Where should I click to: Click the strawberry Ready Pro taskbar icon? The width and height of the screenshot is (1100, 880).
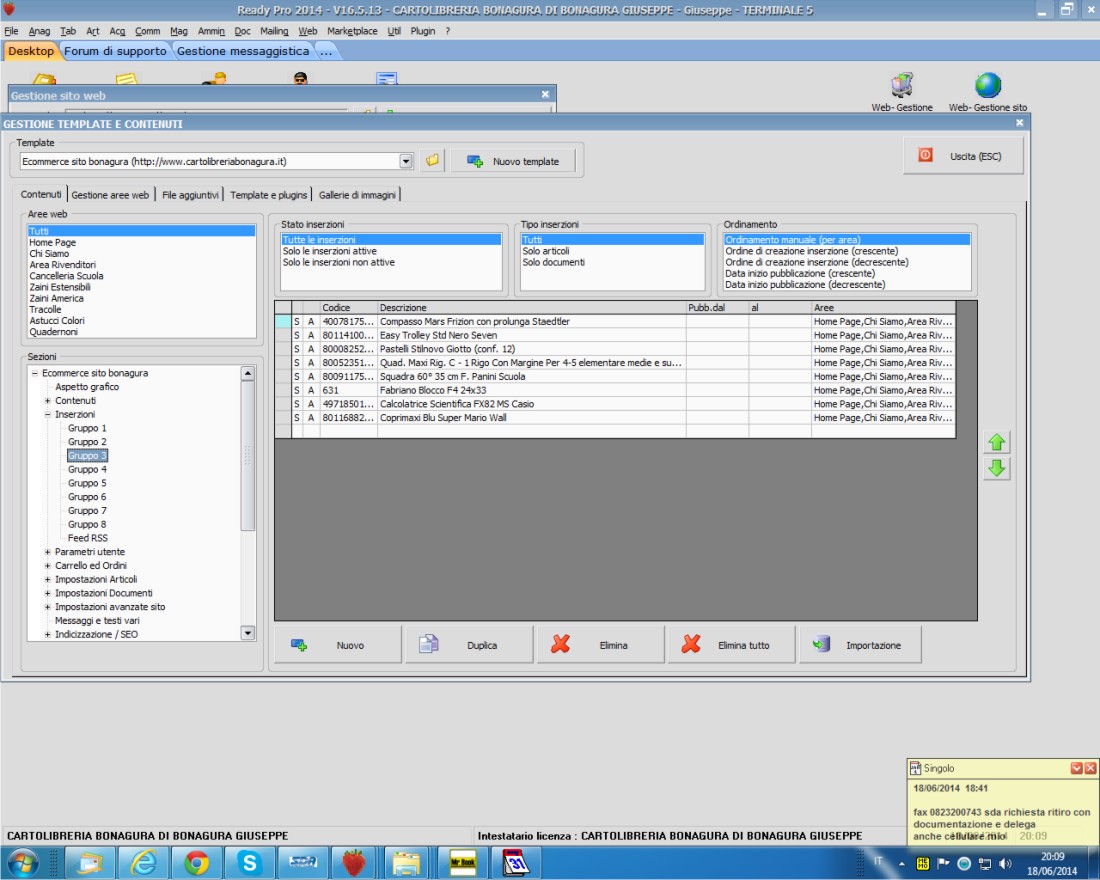click(354, 862)
